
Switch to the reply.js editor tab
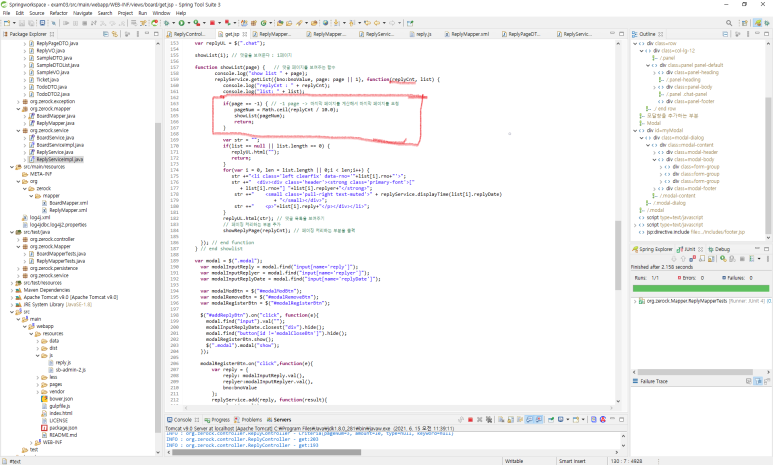click(x=423, y=34)
